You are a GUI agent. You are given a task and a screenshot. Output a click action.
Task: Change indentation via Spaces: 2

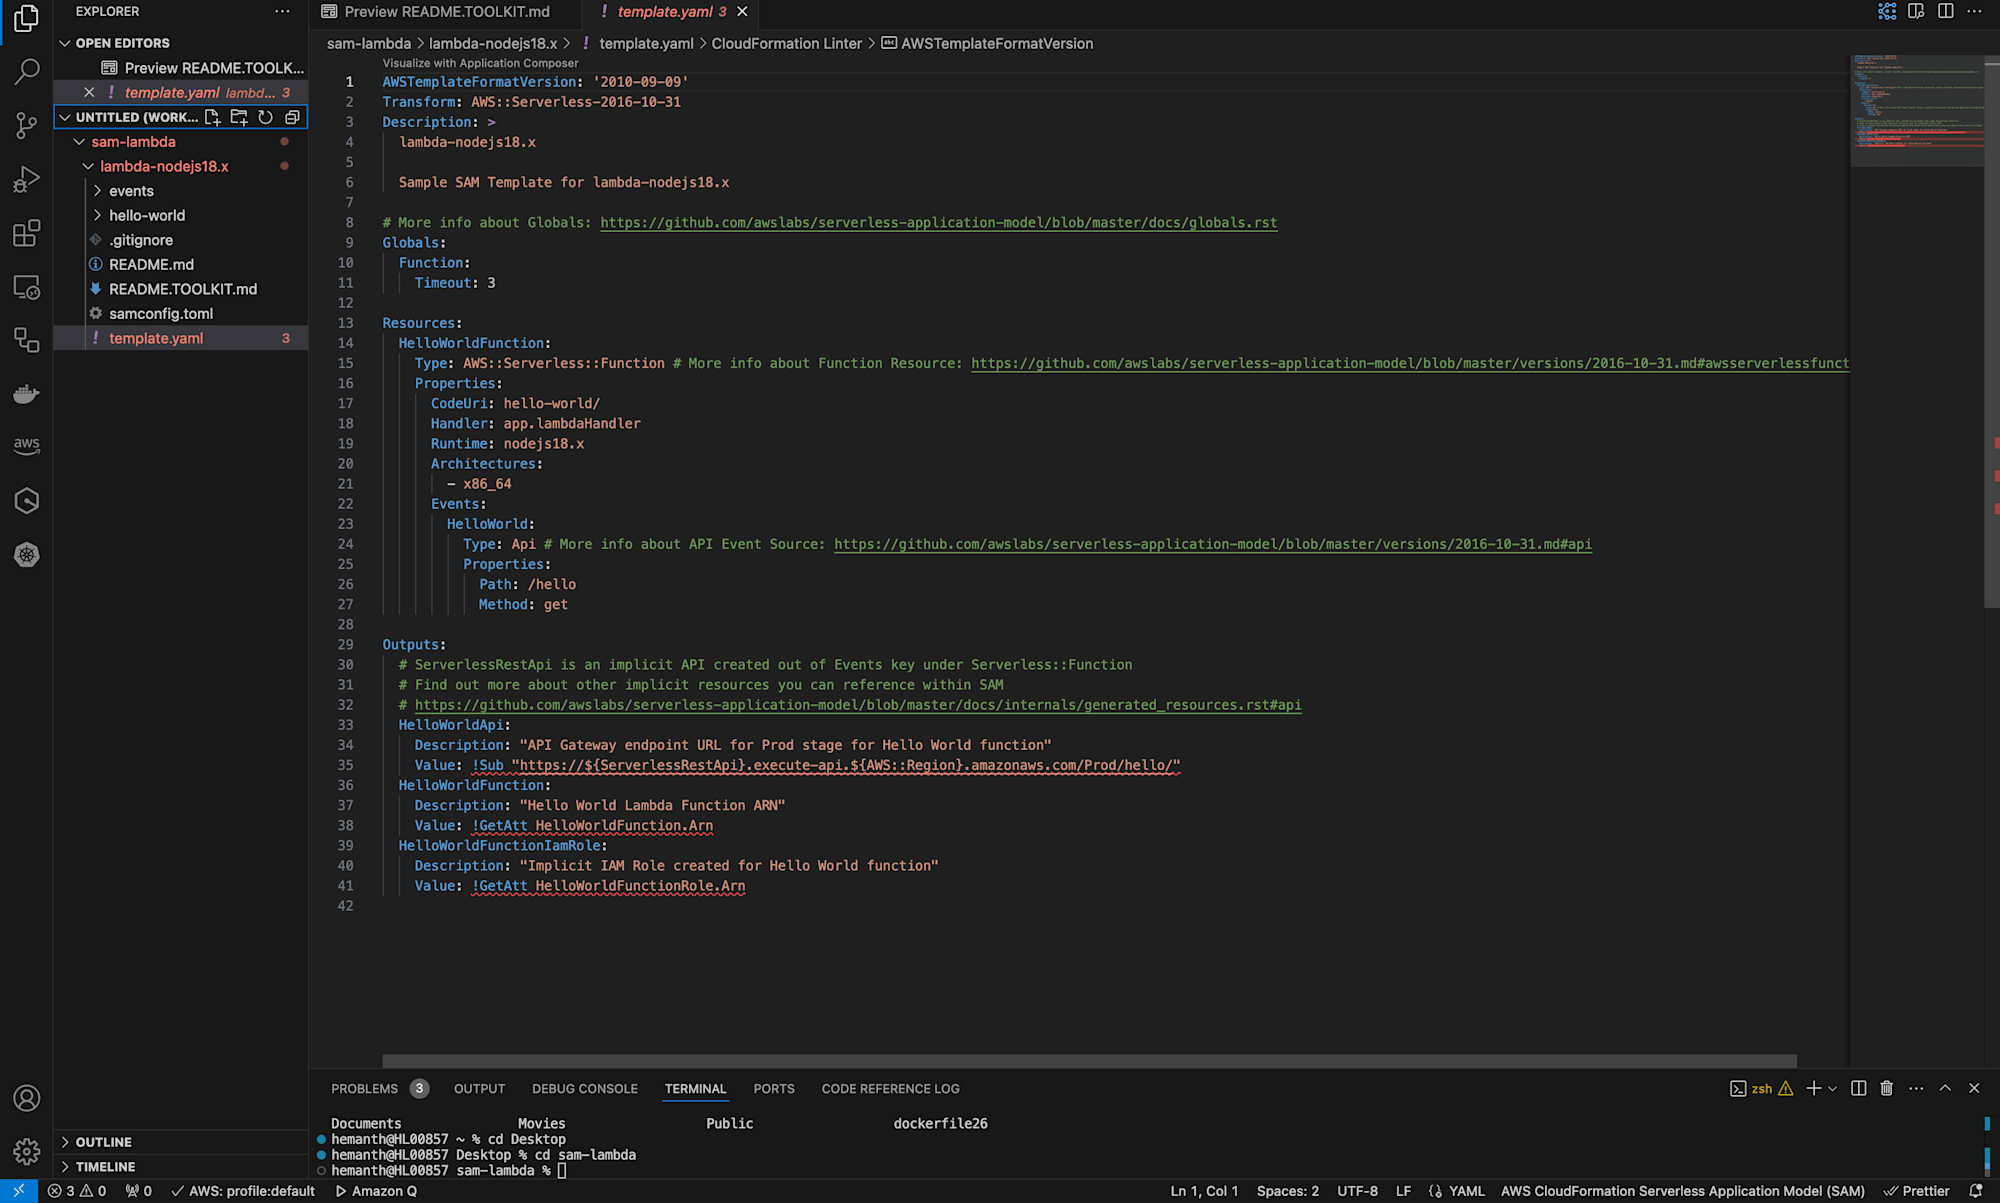pyautogui.click(x=1287, y=1191)
